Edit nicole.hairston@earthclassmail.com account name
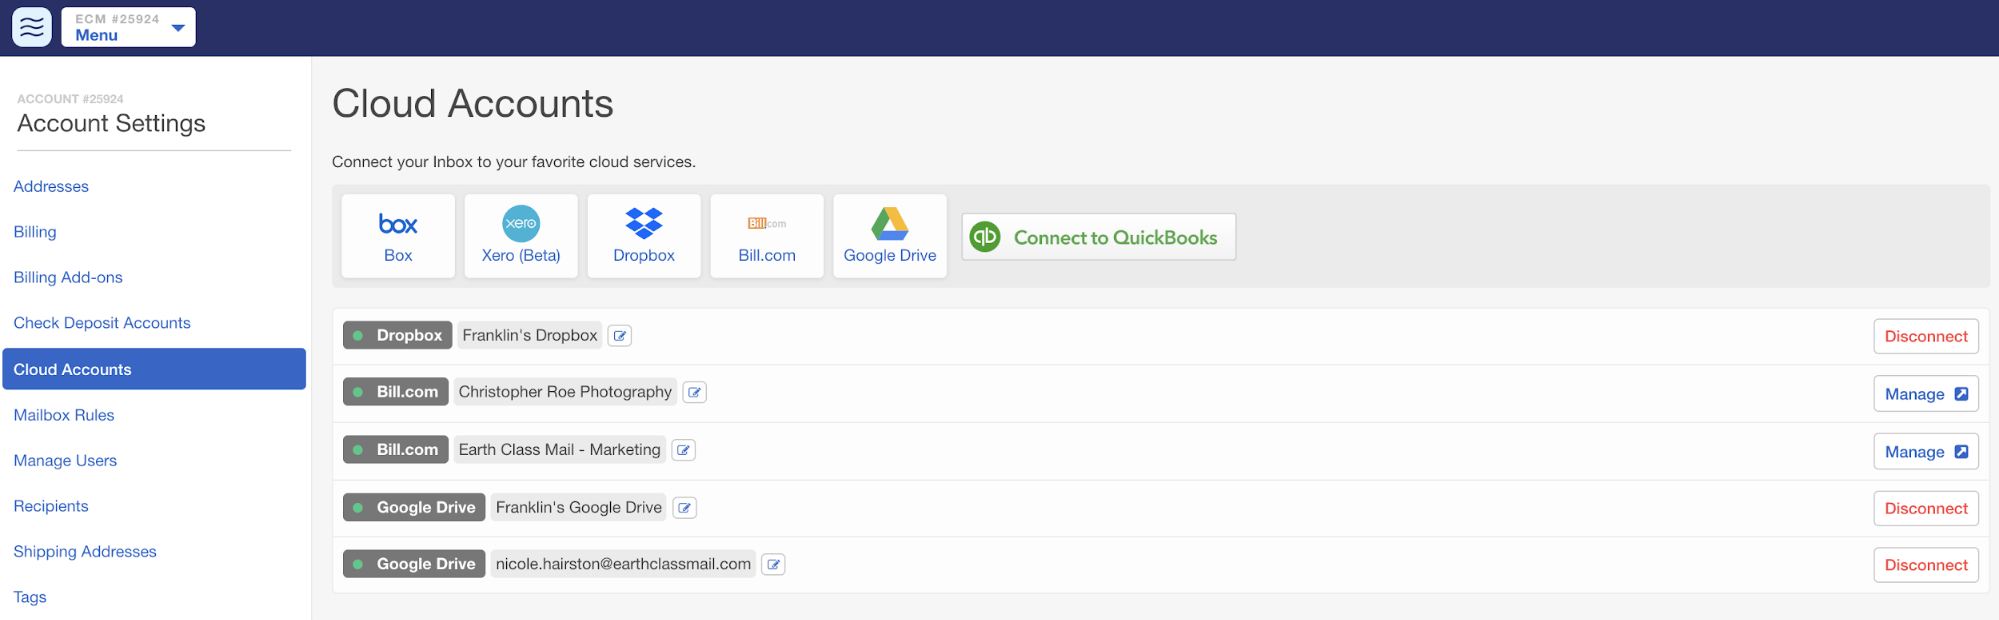Image resolution: width=1999 pixels, height=620 pixels. pyautogui.click(x=774, y=565)
